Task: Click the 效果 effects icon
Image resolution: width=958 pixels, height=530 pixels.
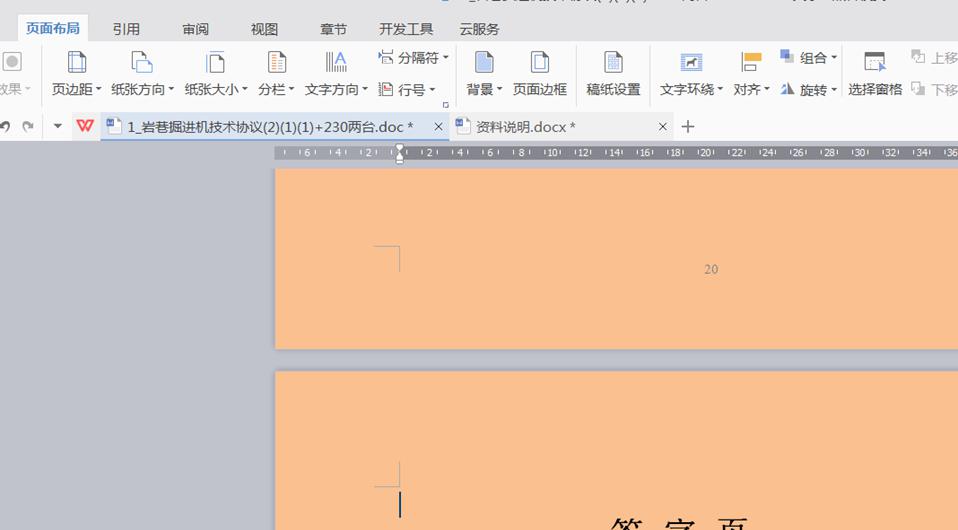Action: click(x=12, y=62)
